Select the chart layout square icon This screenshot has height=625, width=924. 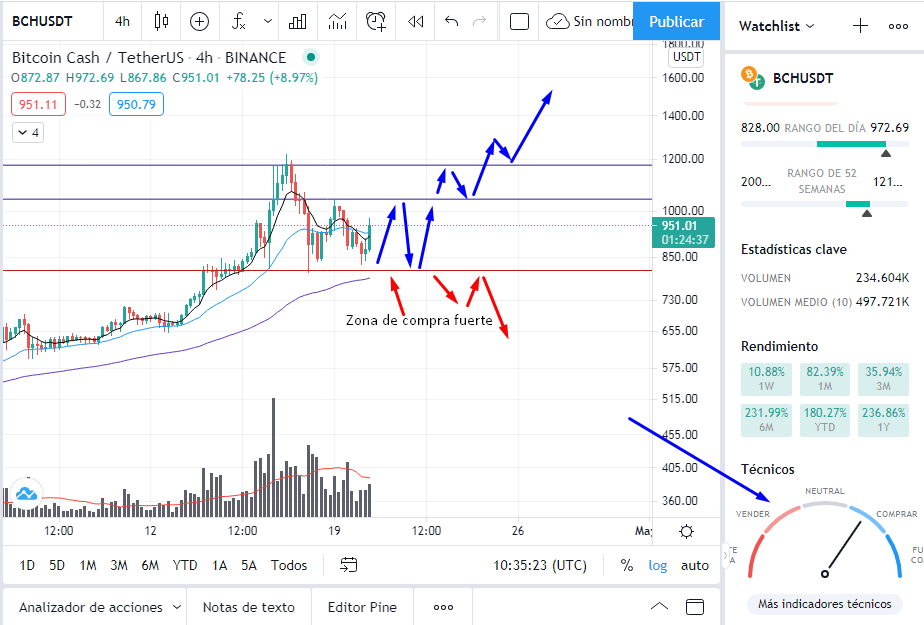(x=519, y=22)
